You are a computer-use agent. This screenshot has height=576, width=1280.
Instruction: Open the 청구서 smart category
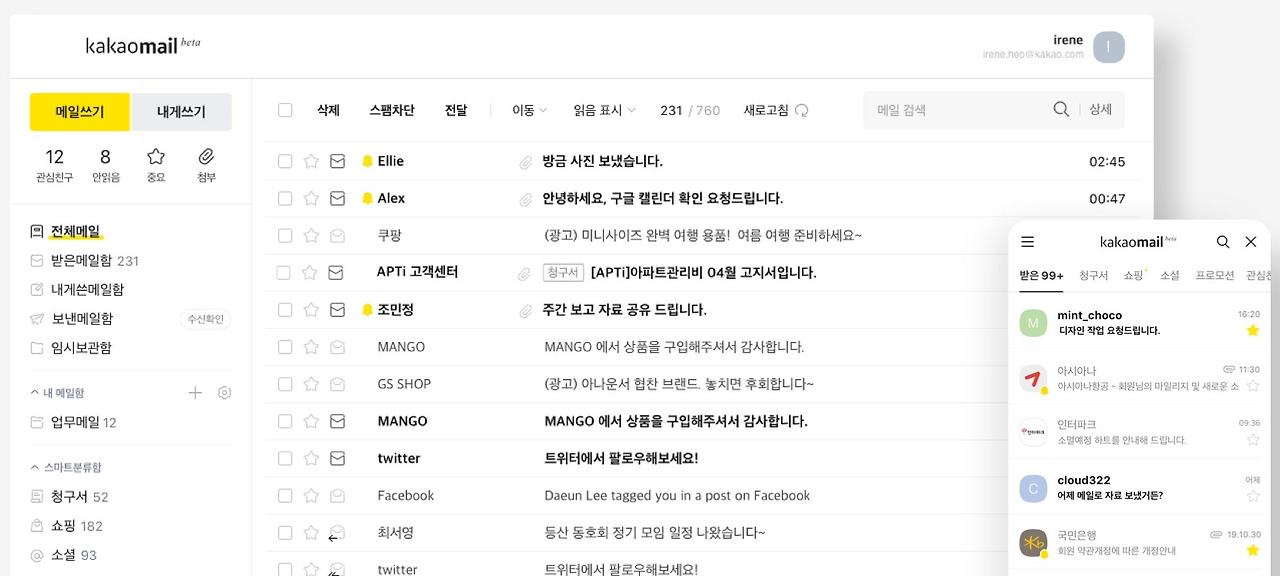pyautogui.click(x=70, y=497)
